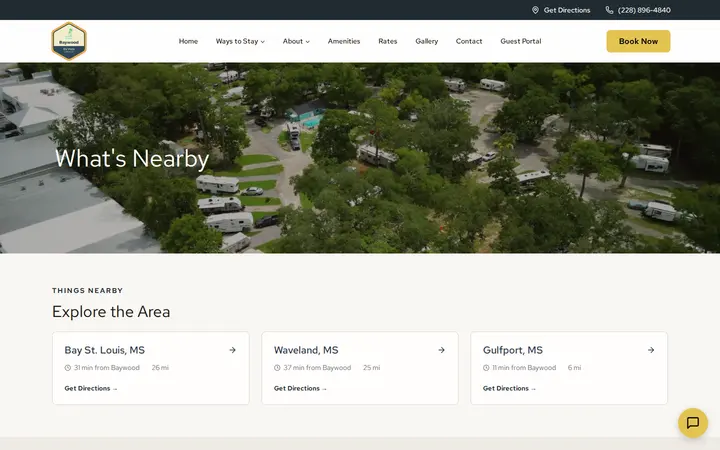
Task: Click the What's Nearby hero heading
Action: coord(132,158)
